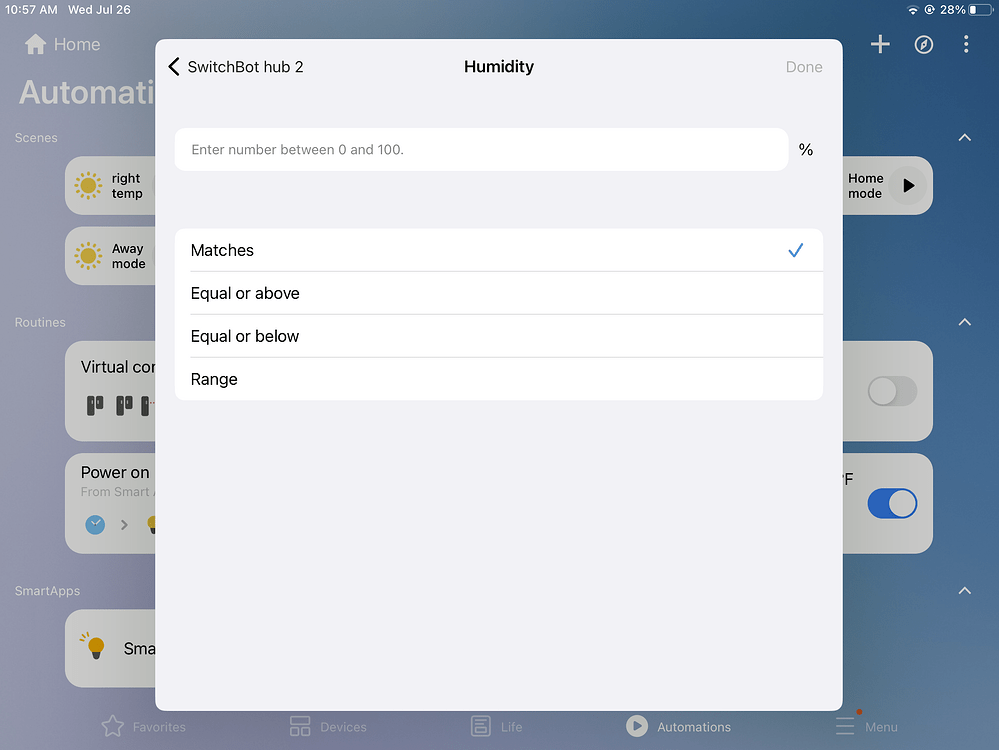Collapse the SmartApps section chevron
Image resolution: width=999 pixels, height=750 pixels.
point(964,590)
